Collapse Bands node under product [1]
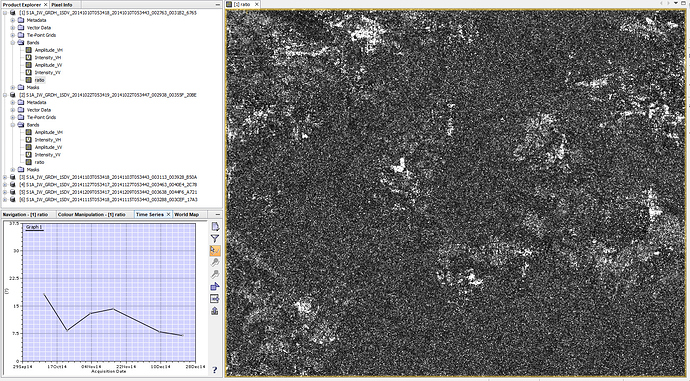 click(x=13, y=43)
